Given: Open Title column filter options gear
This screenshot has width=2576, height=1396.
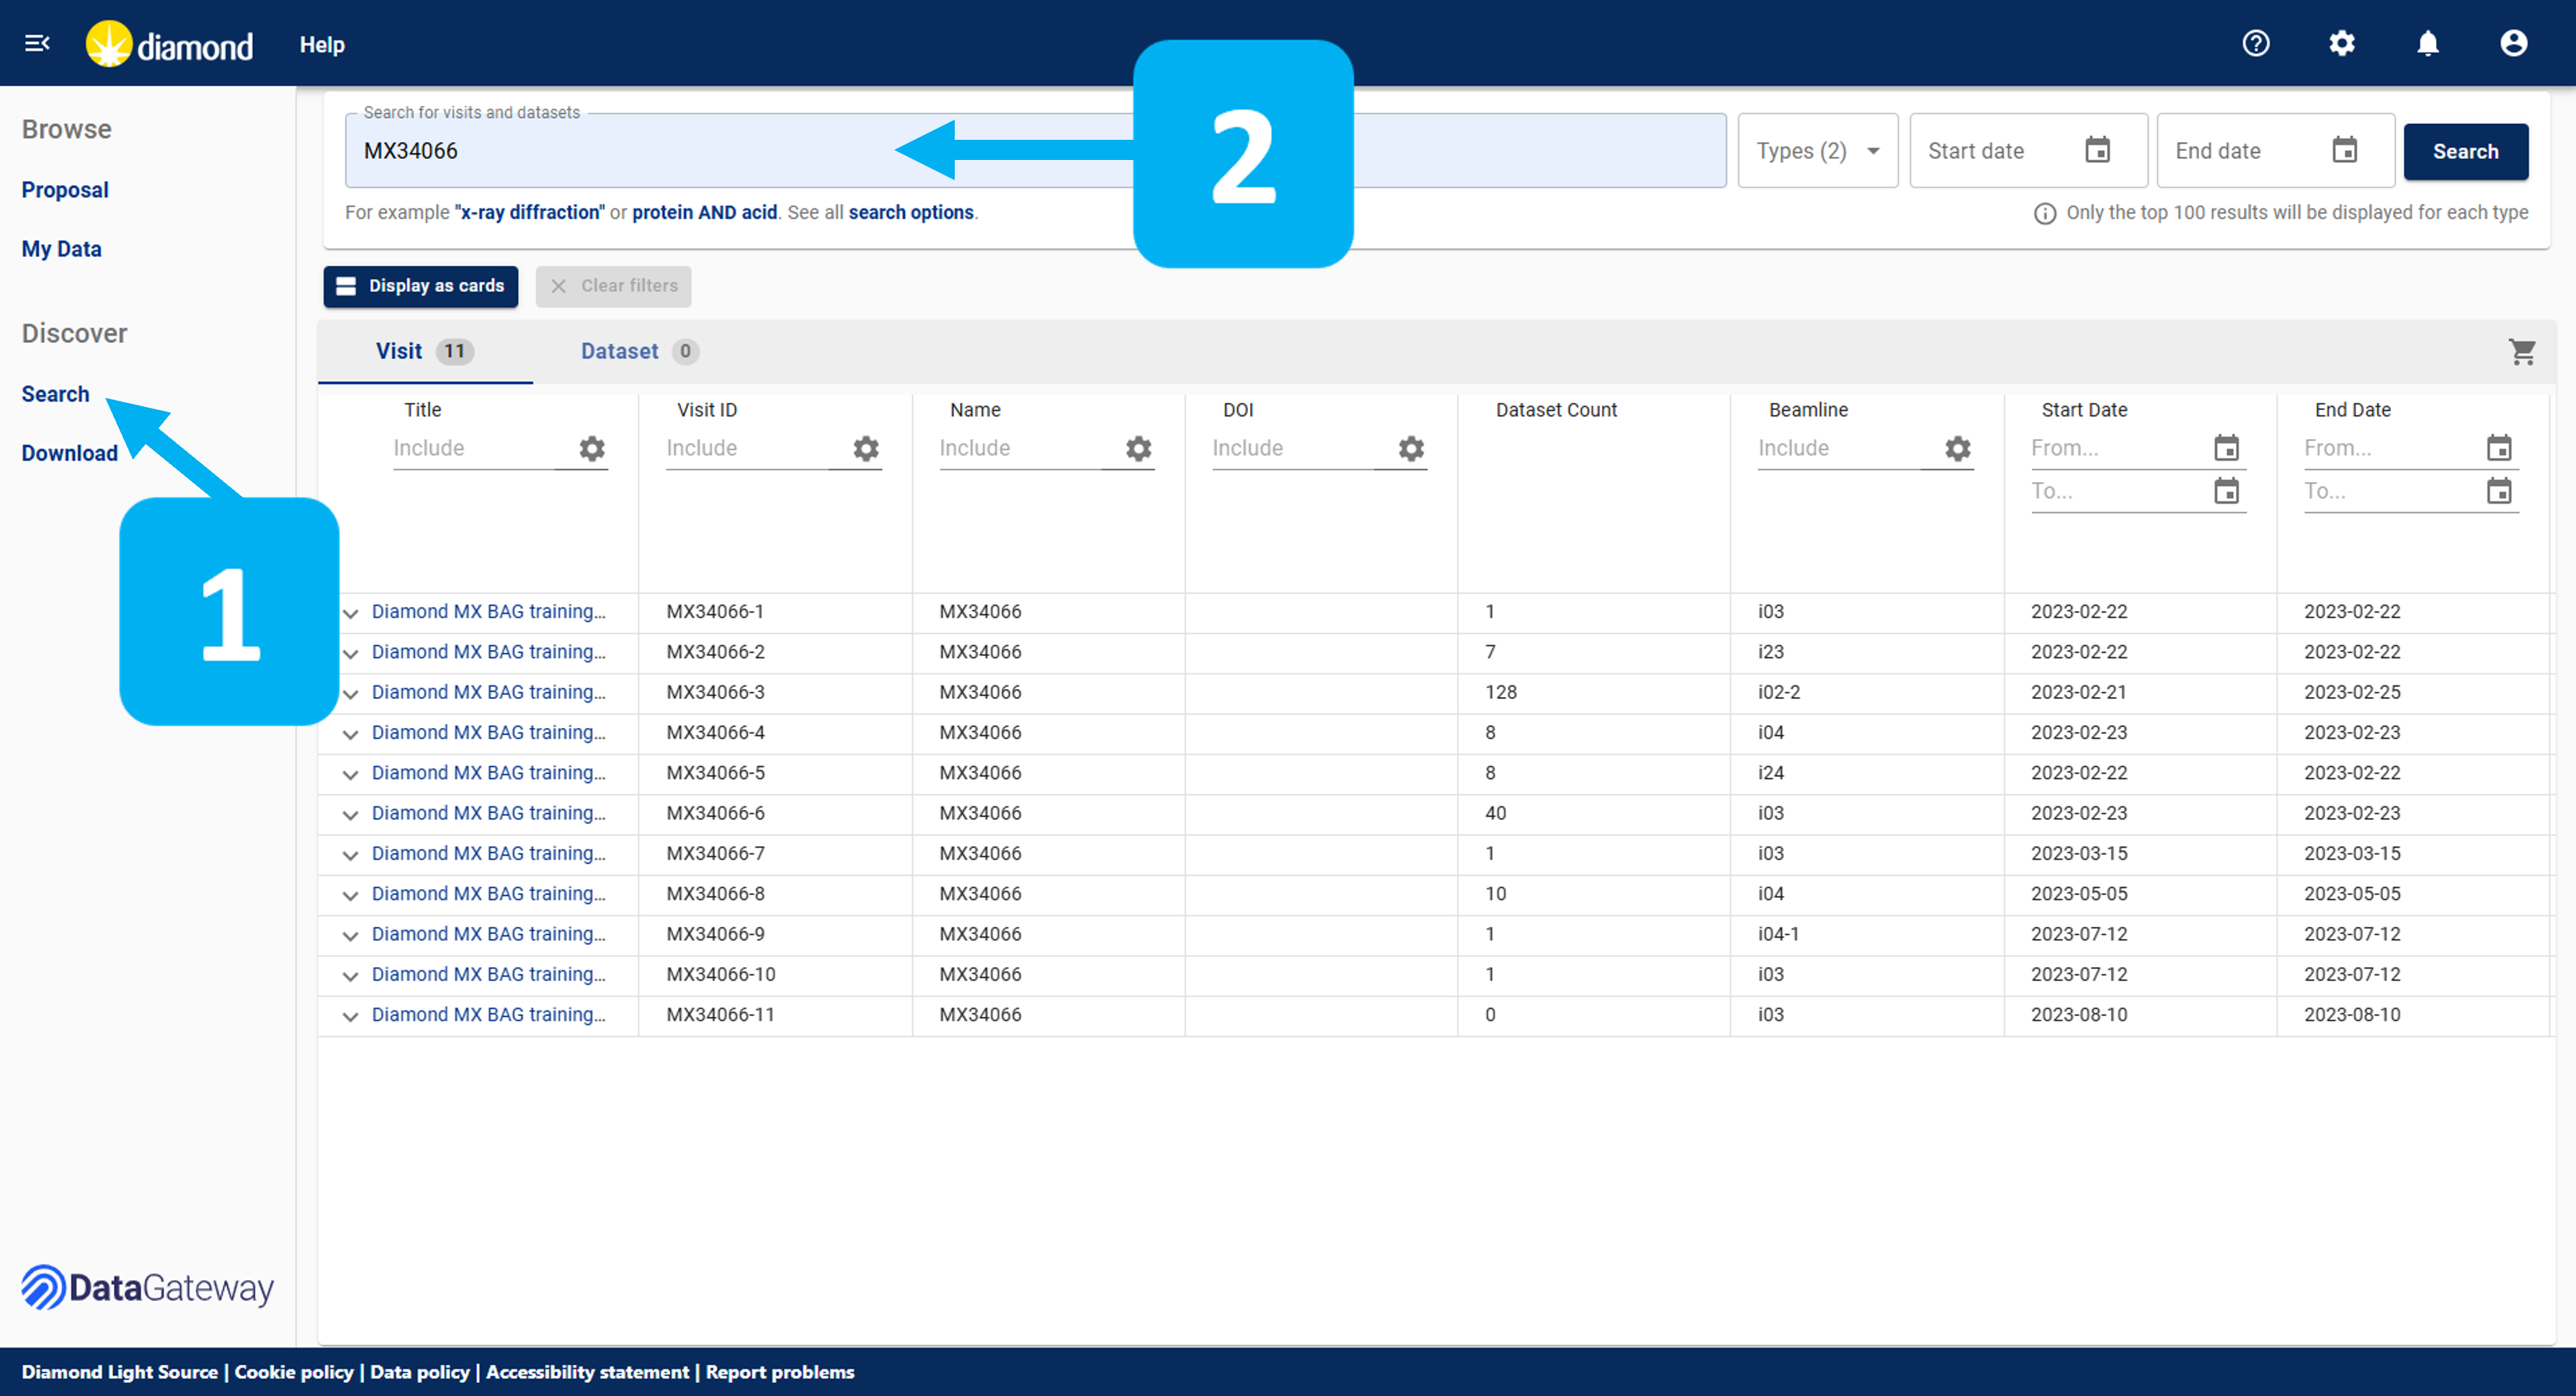Looking at the screenshot, I should pyautogui.click(x=592, y=449).
